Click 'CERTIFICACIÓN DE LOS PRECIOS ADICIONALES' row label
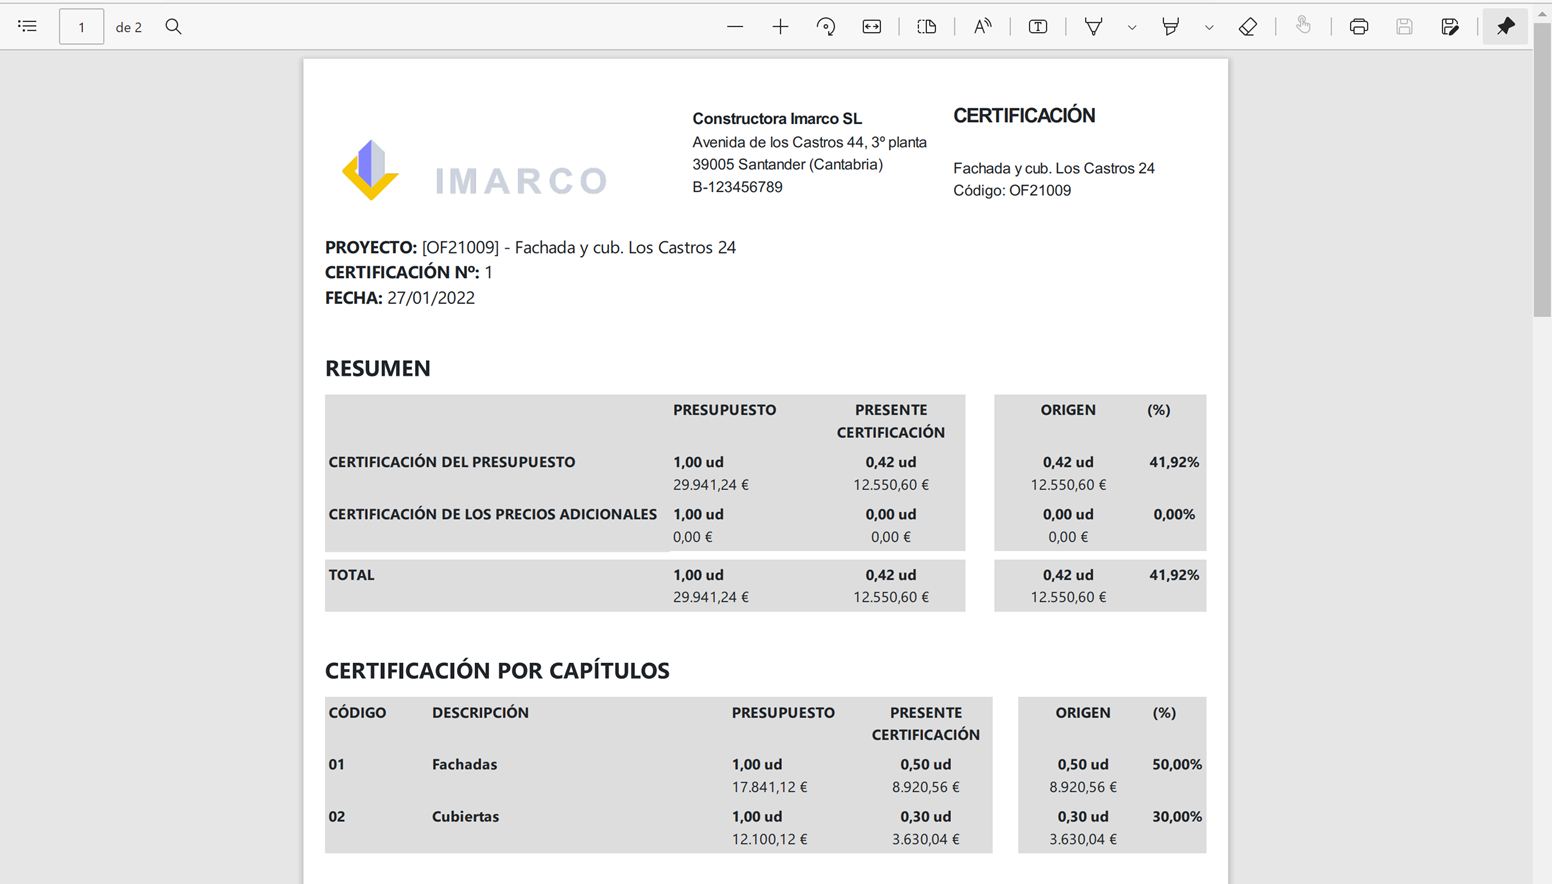 493,514
